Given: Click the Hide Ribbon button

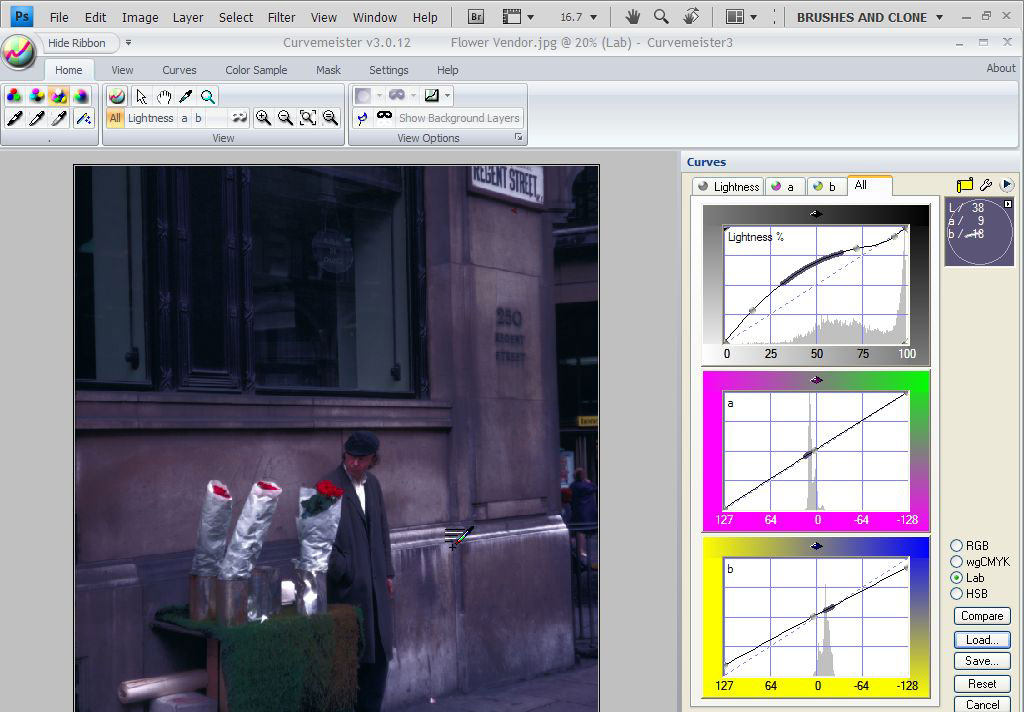Looking at the screenshot, I should (76, 43).
